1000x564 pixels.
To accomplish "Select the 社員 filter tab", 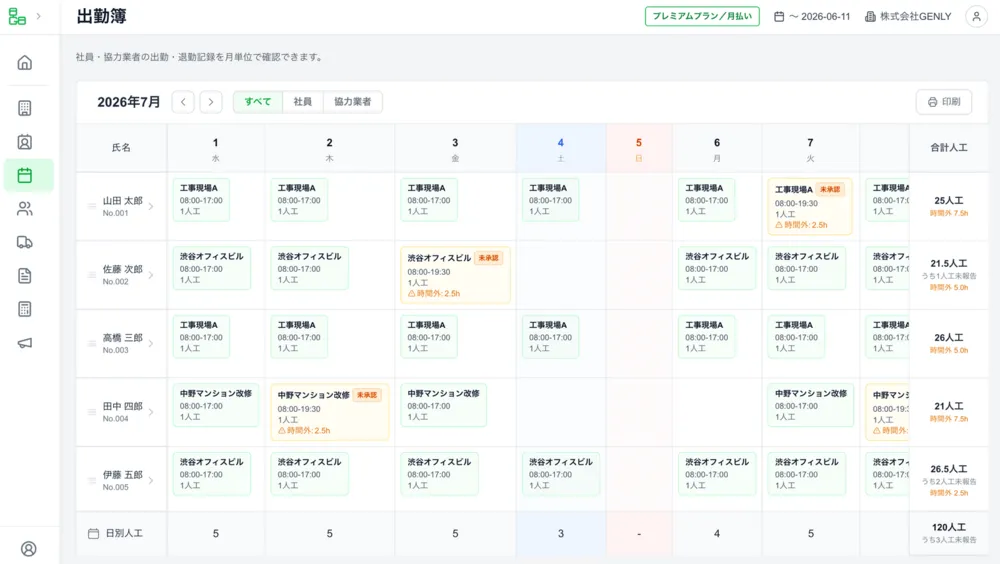I will 303,102.
